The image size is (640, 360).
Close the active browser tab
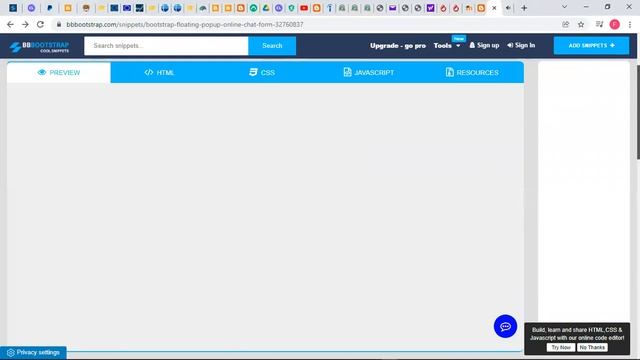tap(494, 8)
